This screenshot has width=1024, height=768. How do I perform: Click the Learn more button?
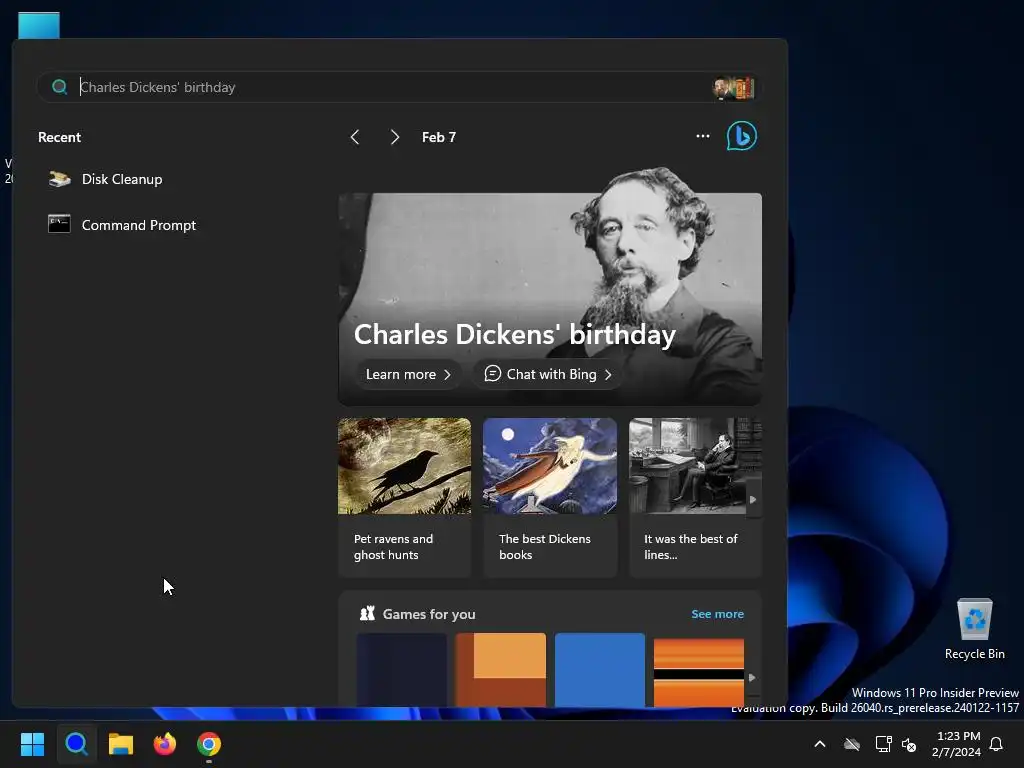click(408, 374)
